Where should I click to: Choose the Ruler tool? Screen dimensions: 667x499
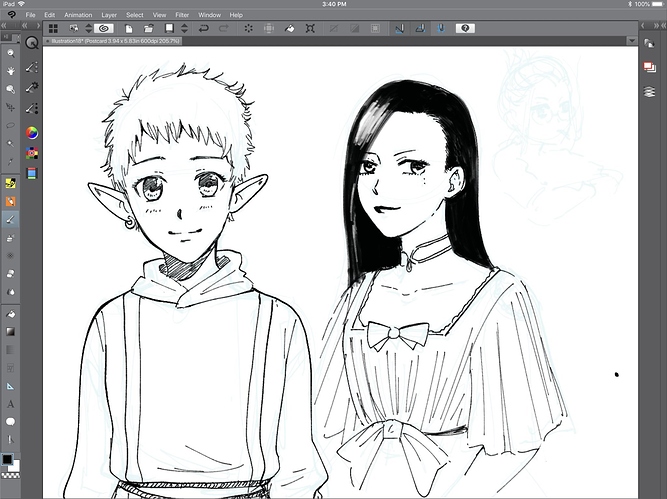[10, 385]
